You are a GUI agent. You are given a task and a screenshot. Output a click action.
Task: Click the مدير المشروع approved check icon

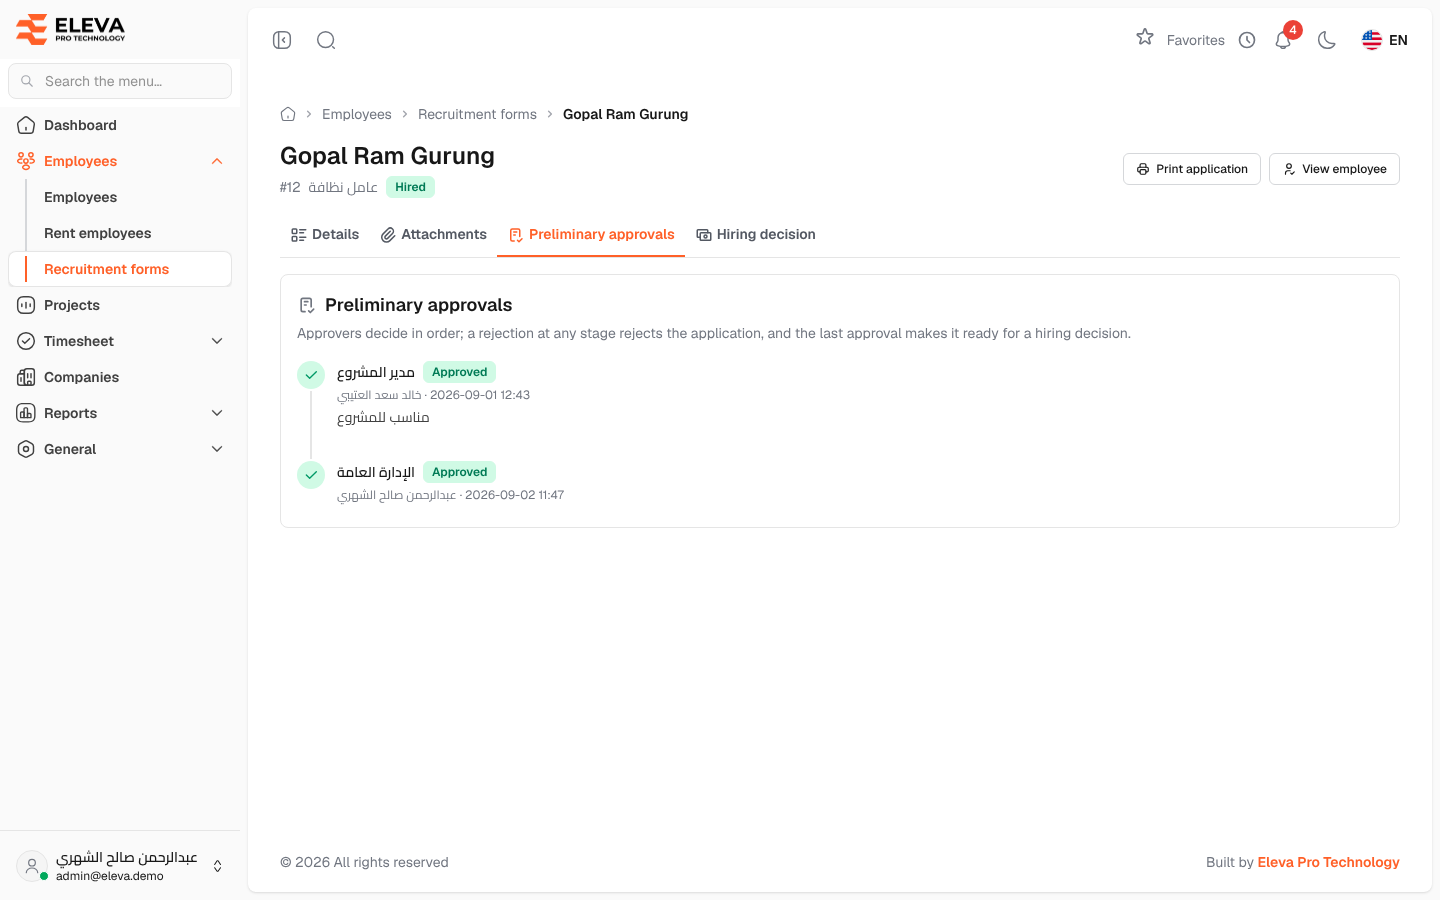311,375
